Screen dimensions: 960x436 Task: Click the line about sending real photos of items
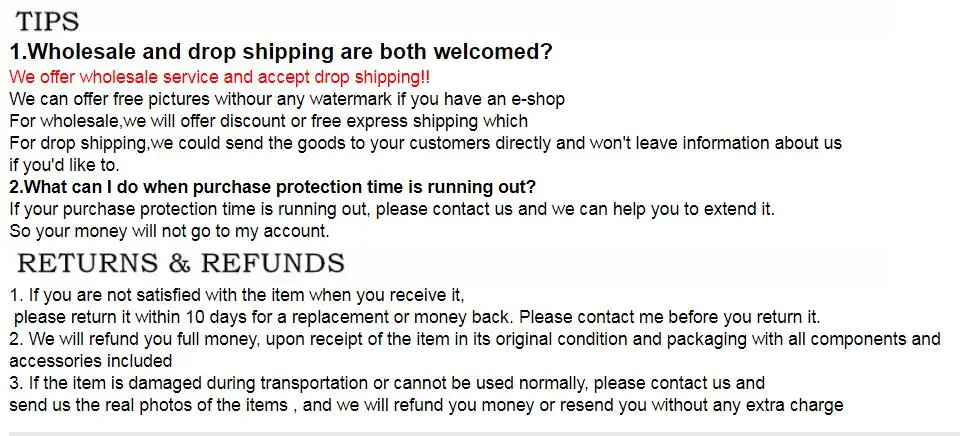tap(426, 405)
